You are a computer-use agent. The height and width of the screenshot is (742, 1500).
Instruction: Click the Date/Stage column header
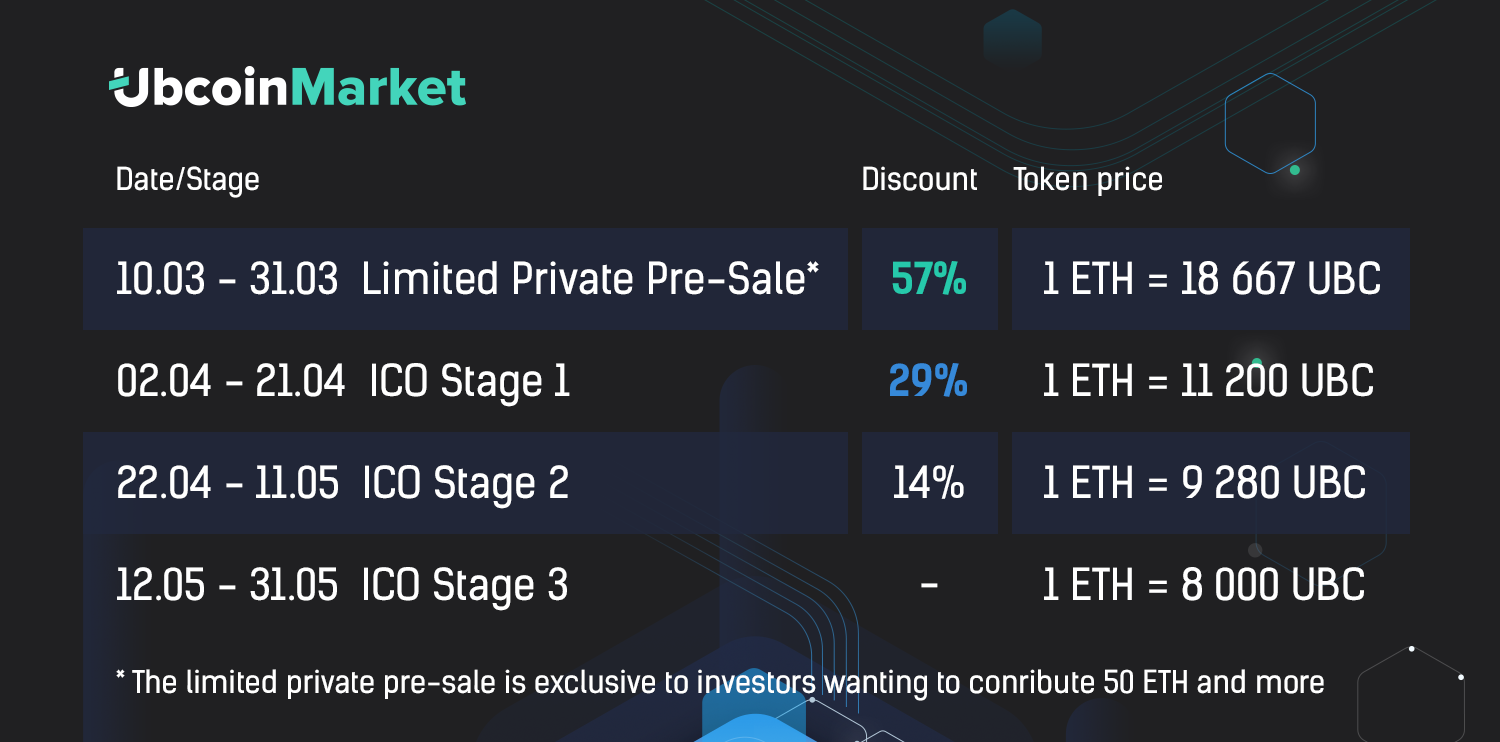188,180
